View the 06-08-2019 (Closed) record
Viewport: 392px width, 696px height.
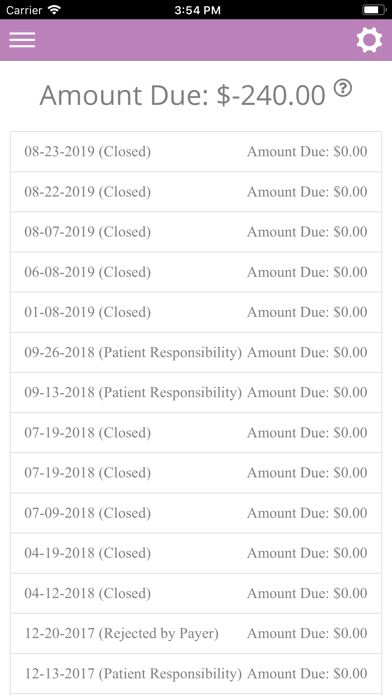pos(196,272)
